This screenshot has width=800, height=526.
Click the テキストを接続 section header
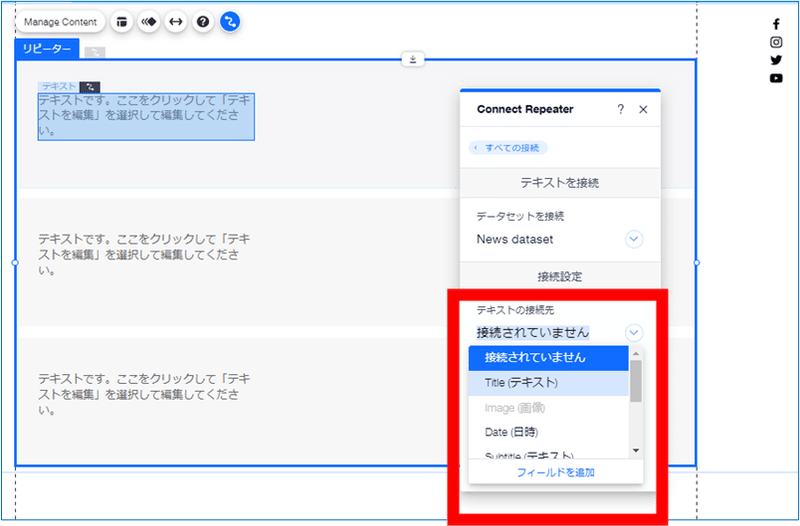pos(560,183)
